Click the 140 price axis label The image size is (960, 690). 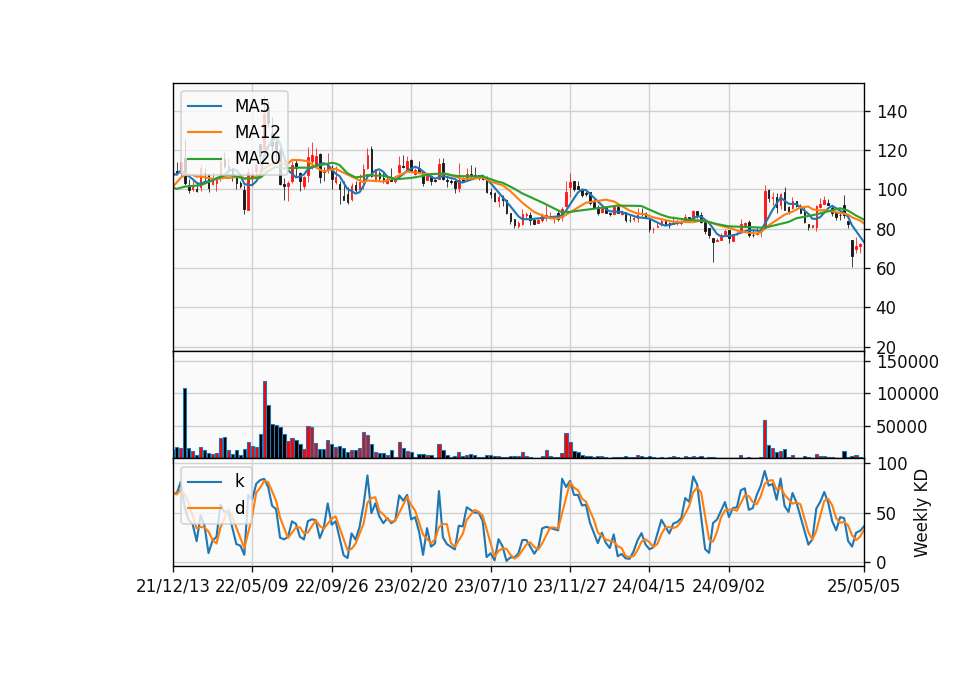[x=892, y=112]
